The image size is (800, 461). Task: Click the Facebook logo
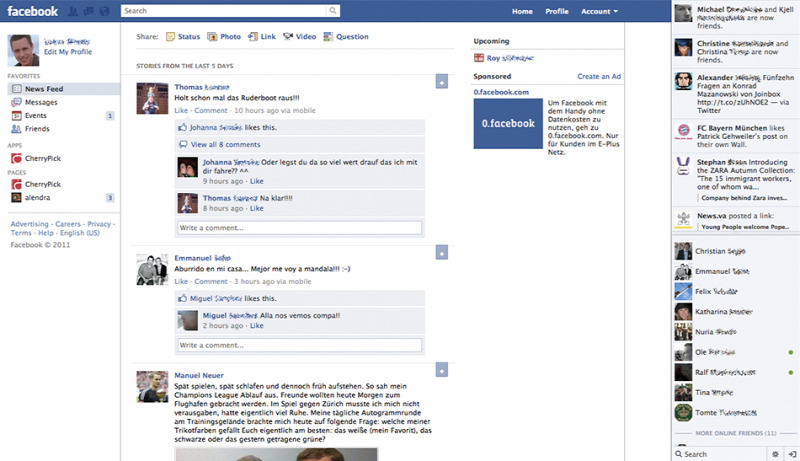[x=33, y=11]
